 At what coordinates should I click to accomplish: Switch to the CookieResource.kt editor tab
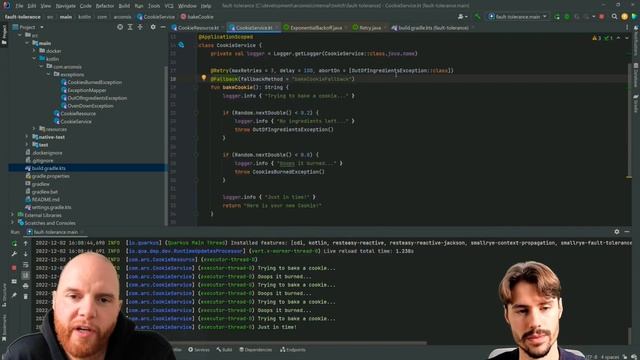click(198, 28)
